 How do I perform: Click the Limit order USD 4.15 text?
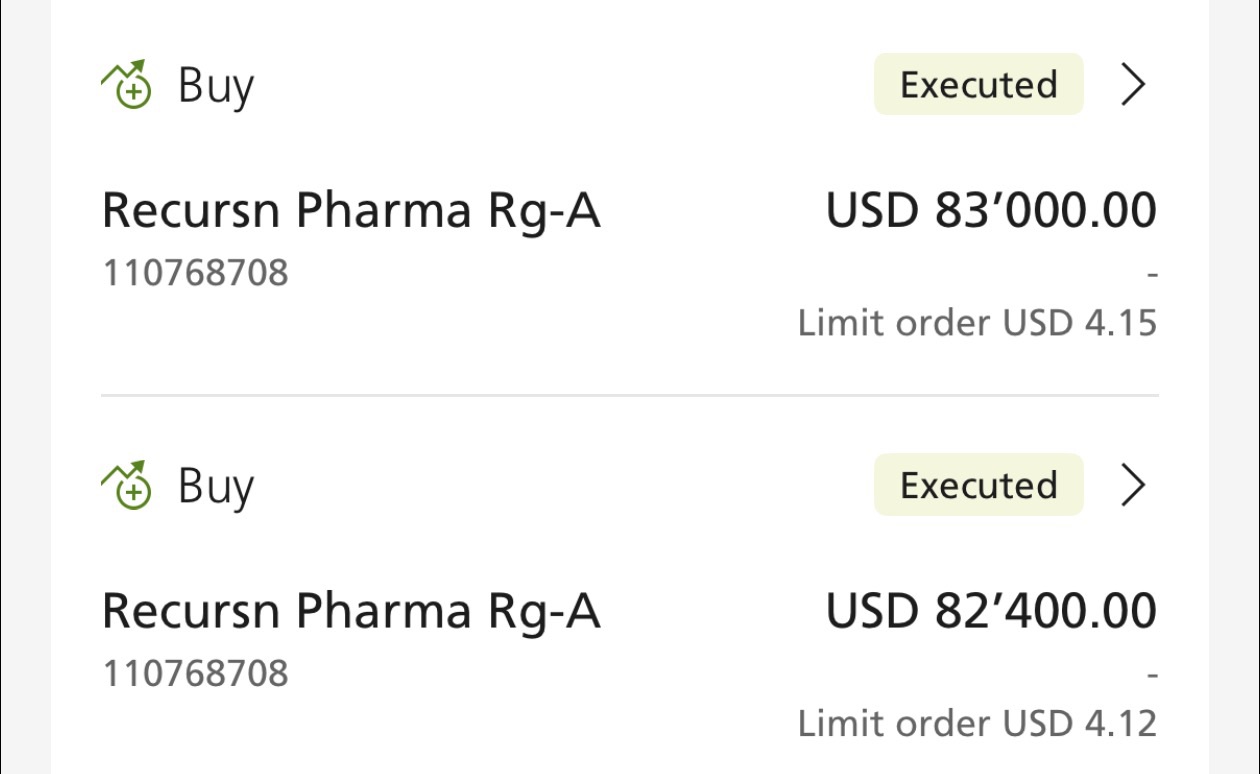pos(977,323)
